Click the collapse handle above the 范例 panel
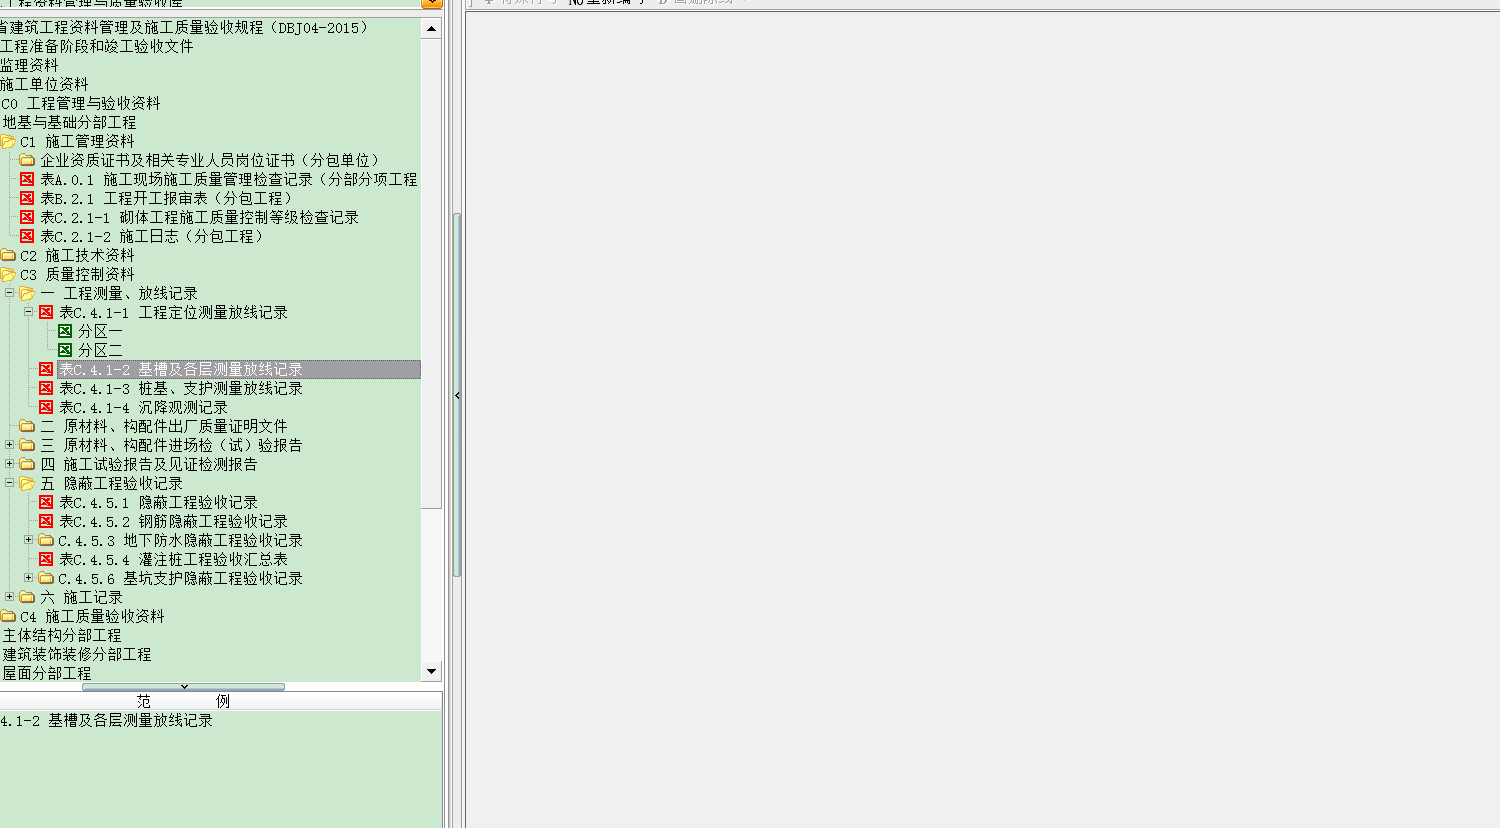The width and height of the screenshot is (1500, 828). (x=184, y=687)
